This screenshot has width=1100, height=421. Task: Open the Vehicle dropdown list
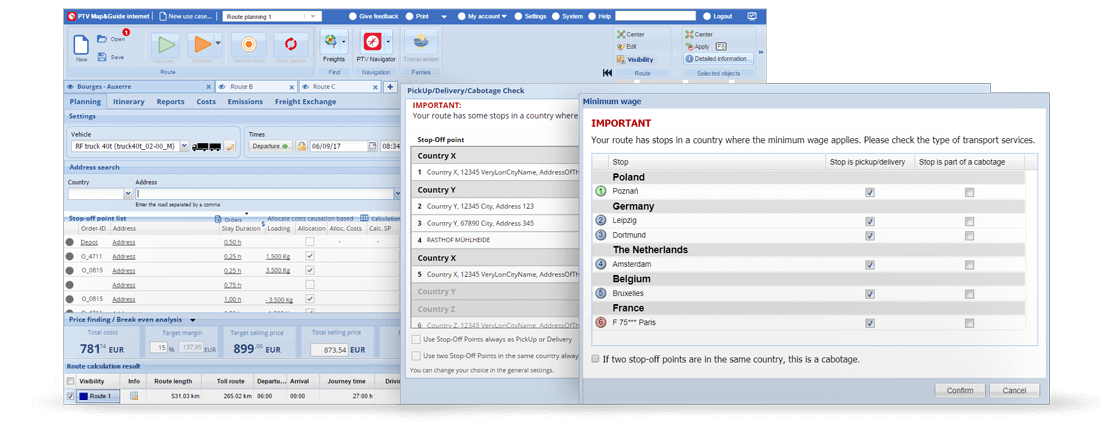point(183,146)
